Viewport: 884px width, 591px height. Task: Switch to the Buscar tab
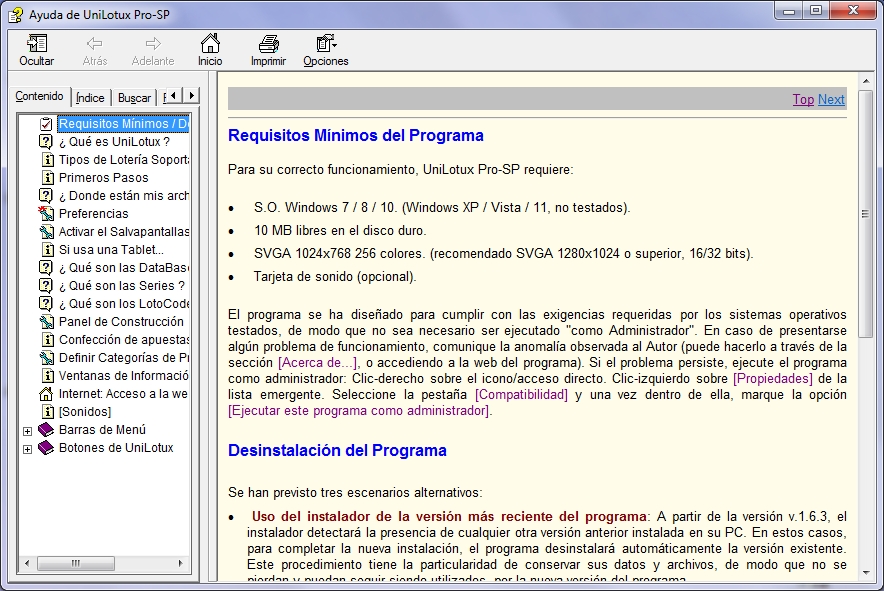click(134, 98)
